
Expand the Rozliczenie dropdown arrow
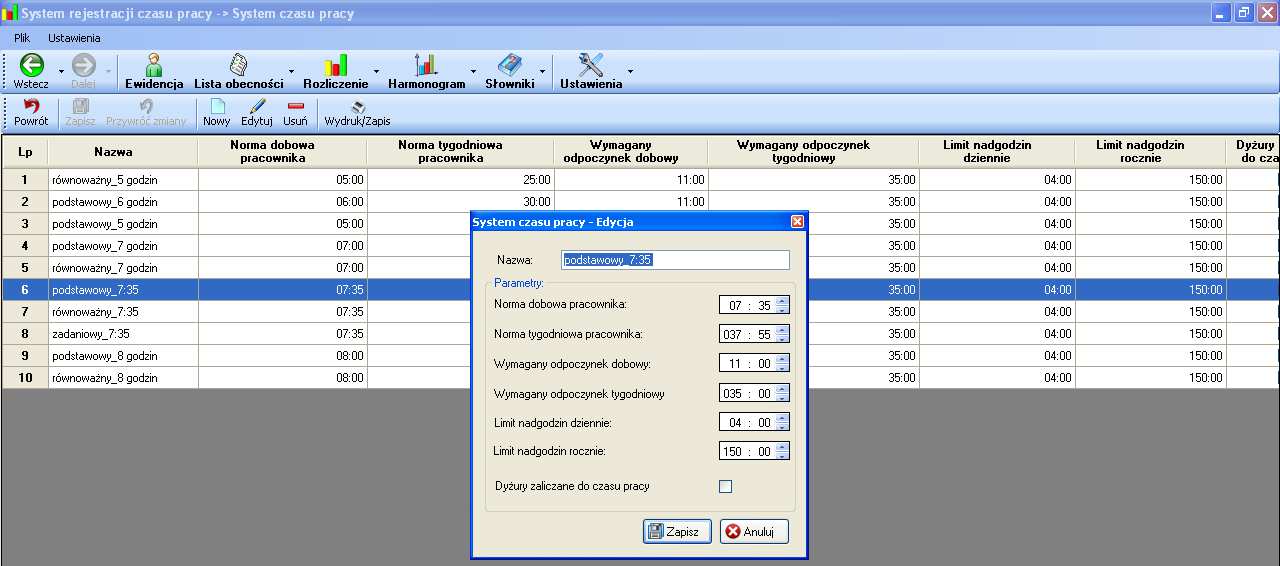coord(376,72)
